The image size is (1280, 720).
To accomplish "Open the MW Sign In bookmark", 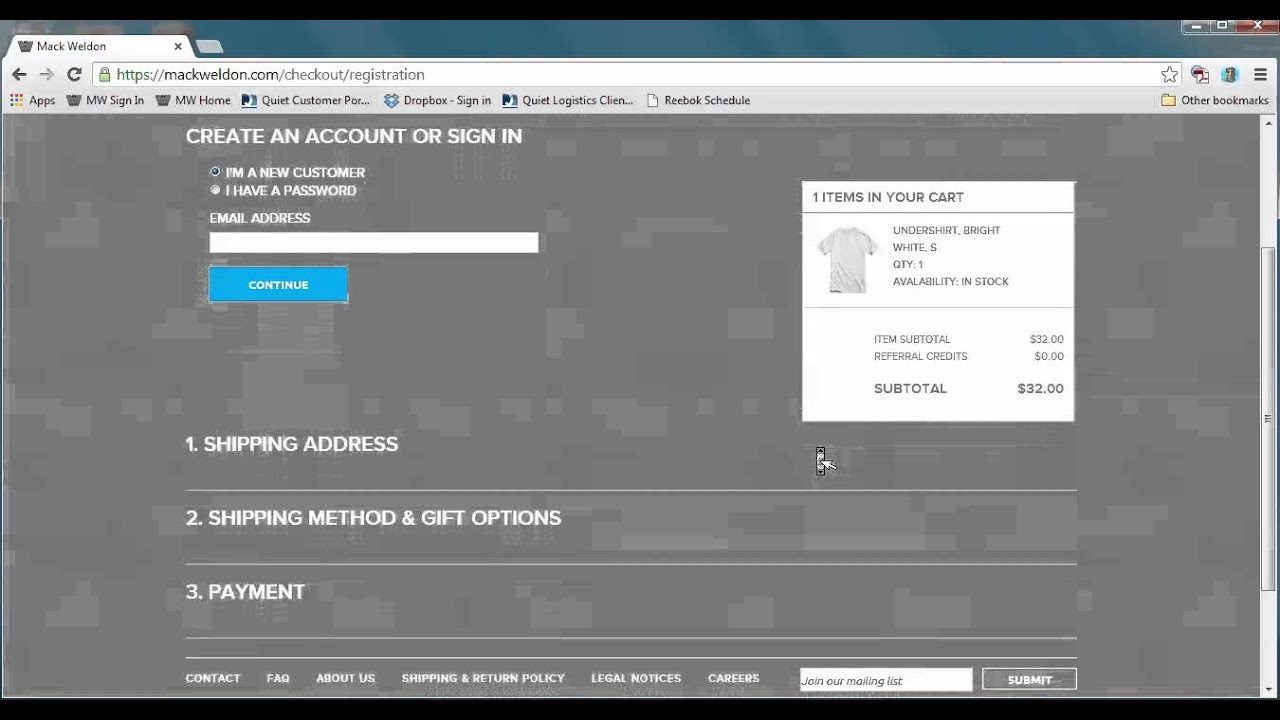I will point(105,100).
